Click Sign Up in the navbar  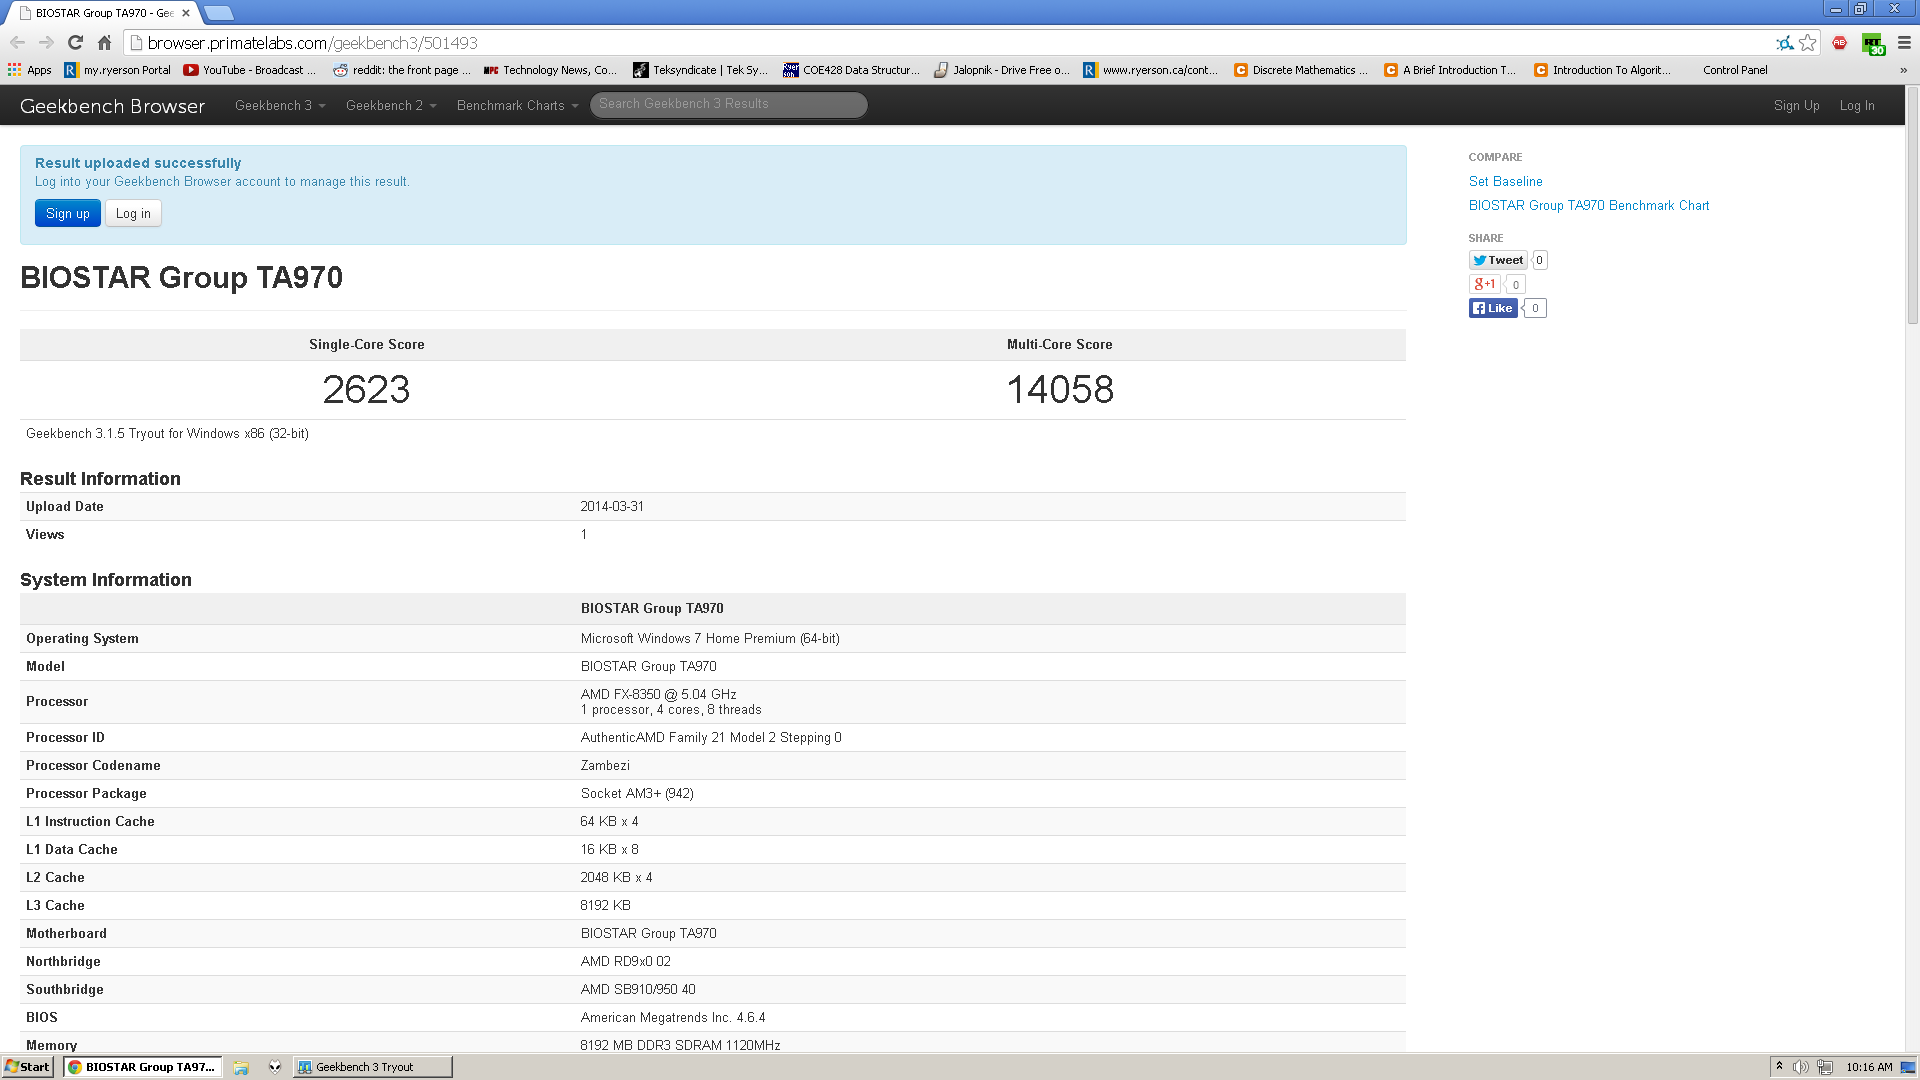pos(1796,105)
